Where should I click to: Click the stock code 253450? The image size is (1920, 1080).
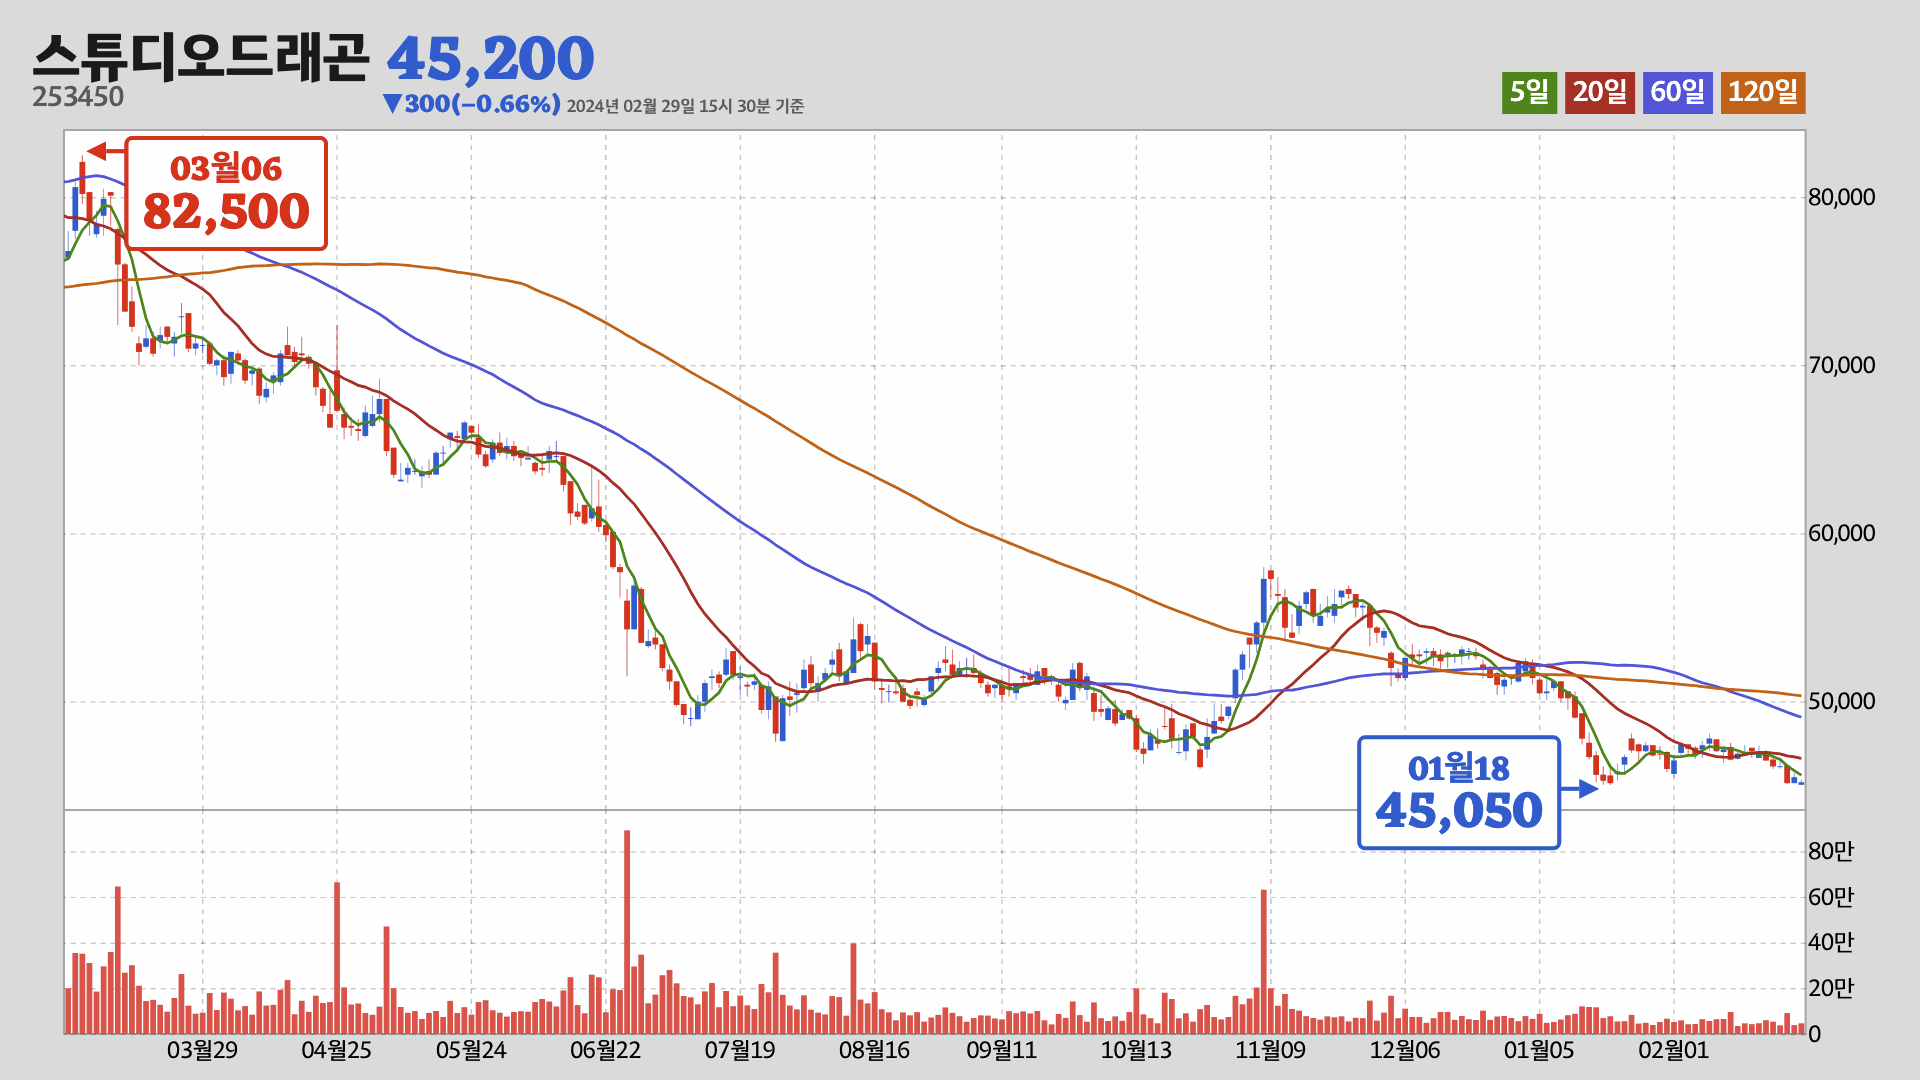coord(78,97)
